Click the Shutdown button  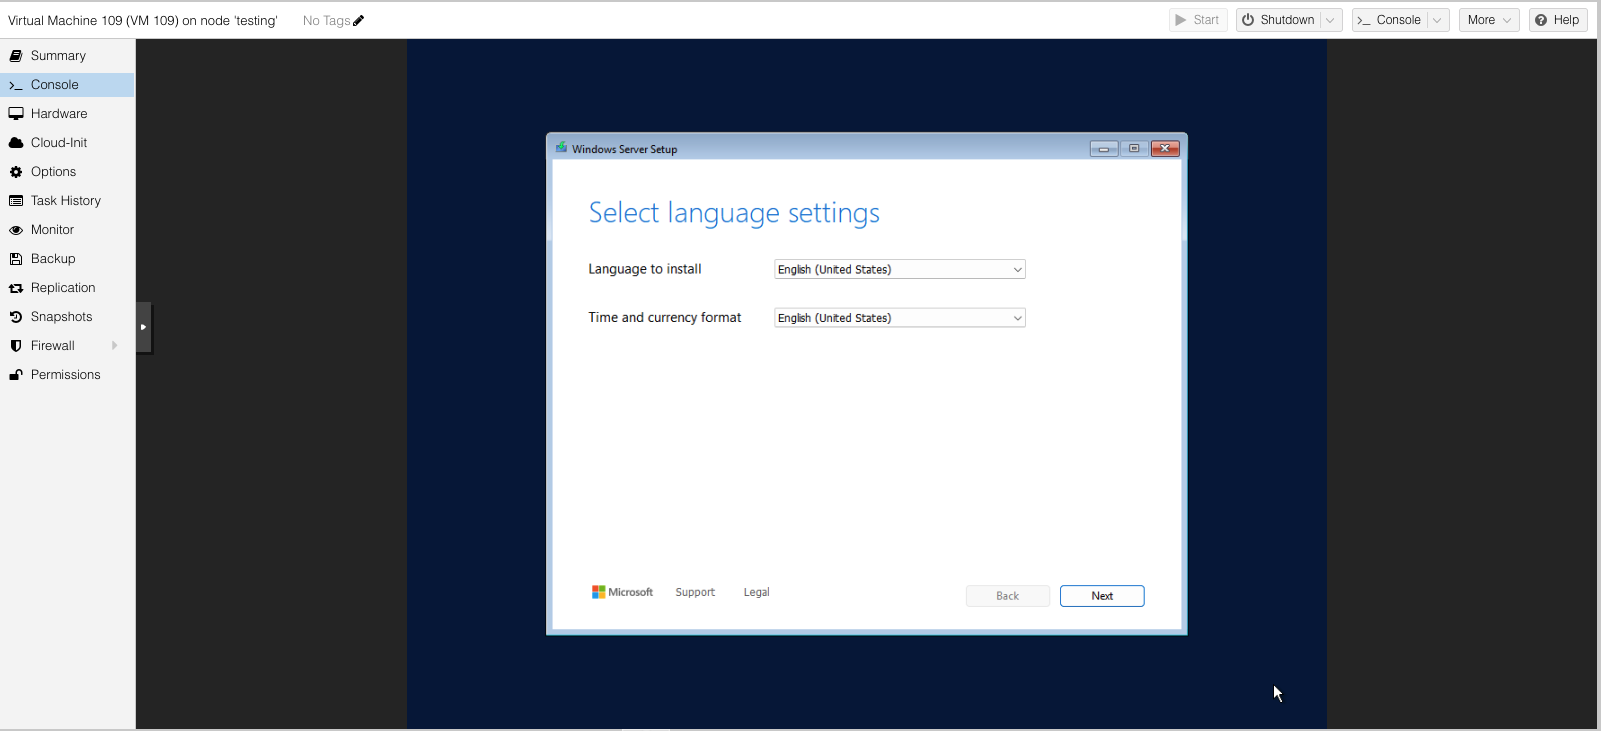click(1278, 20)
